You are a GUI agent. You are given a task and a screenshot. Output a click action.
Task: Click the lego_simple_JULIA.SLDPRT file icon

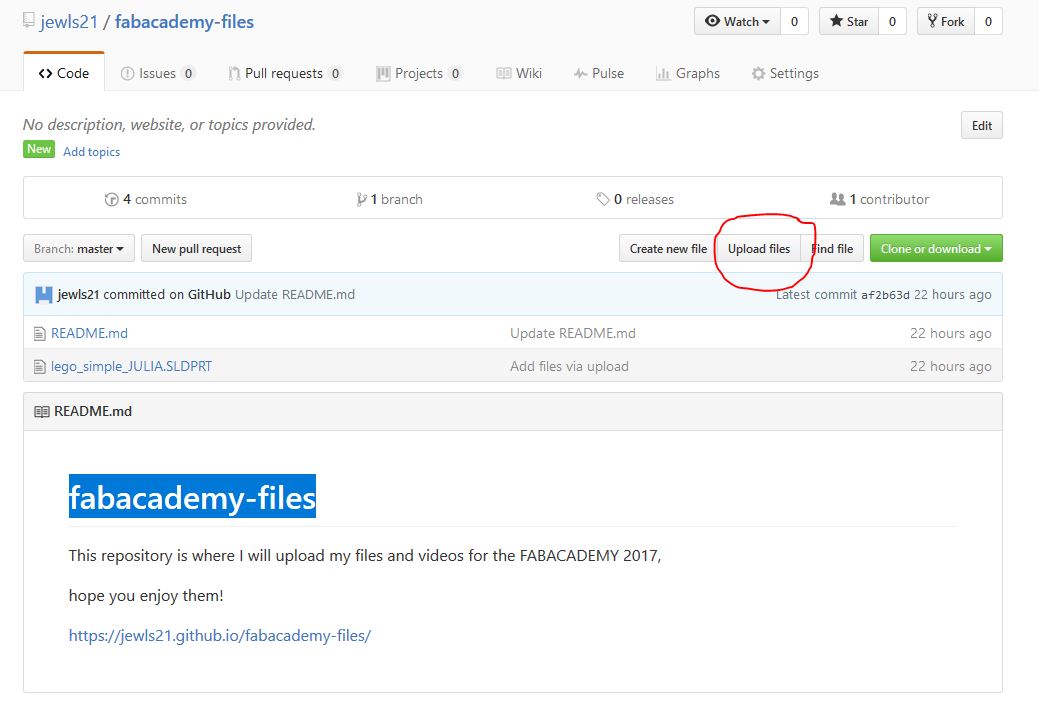40,367
